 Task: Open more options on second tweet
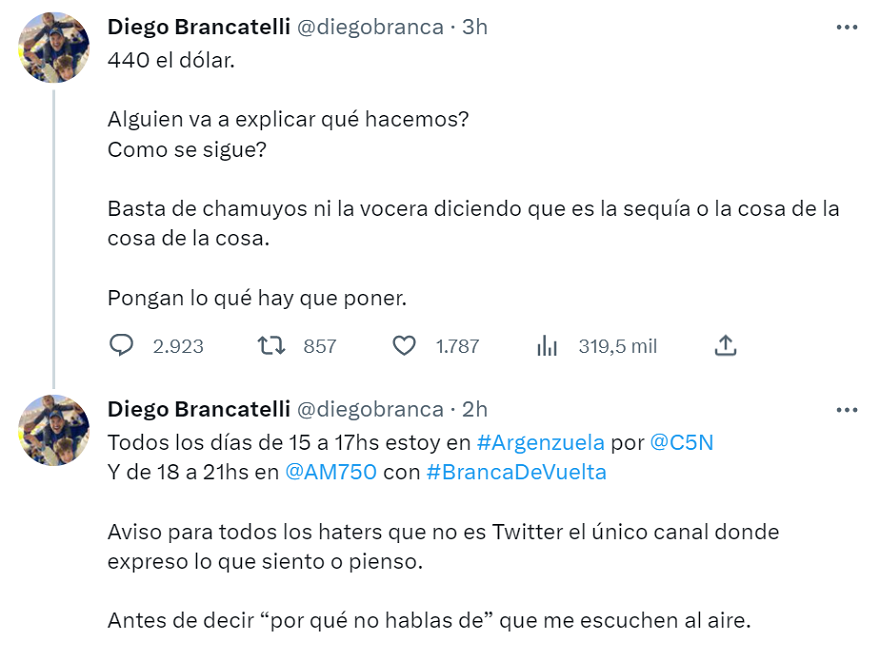coord(846,410)
